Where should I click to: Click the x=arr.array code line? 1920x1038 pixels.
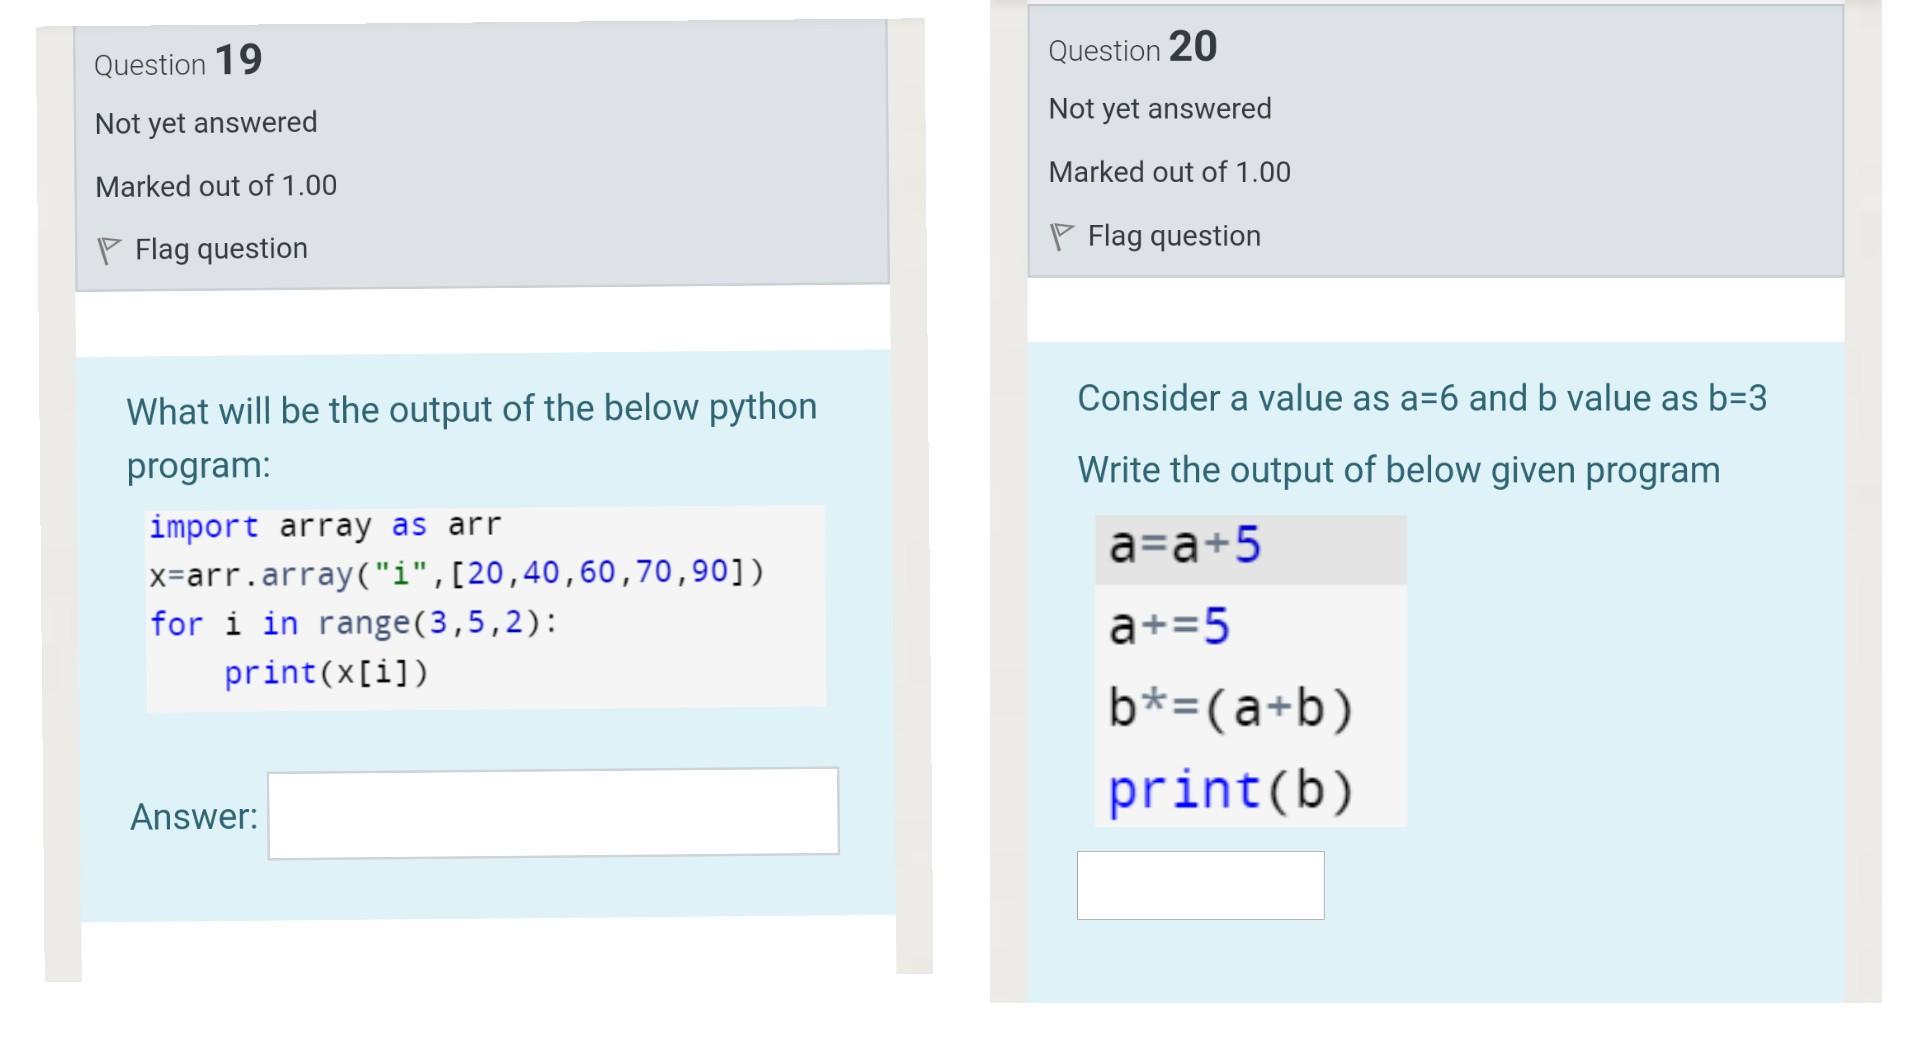456,574
